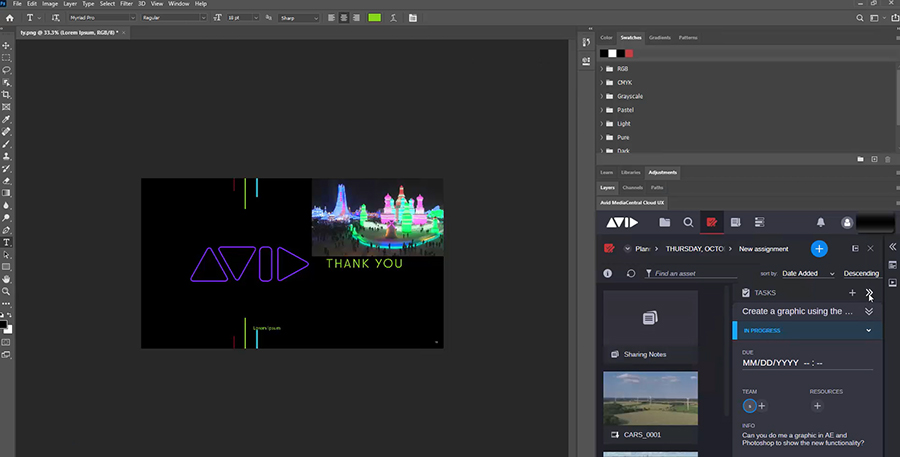The height and width of the screenshot is (457, 900).
Task: Open the Layer menu
Action: tap(70, 3)
